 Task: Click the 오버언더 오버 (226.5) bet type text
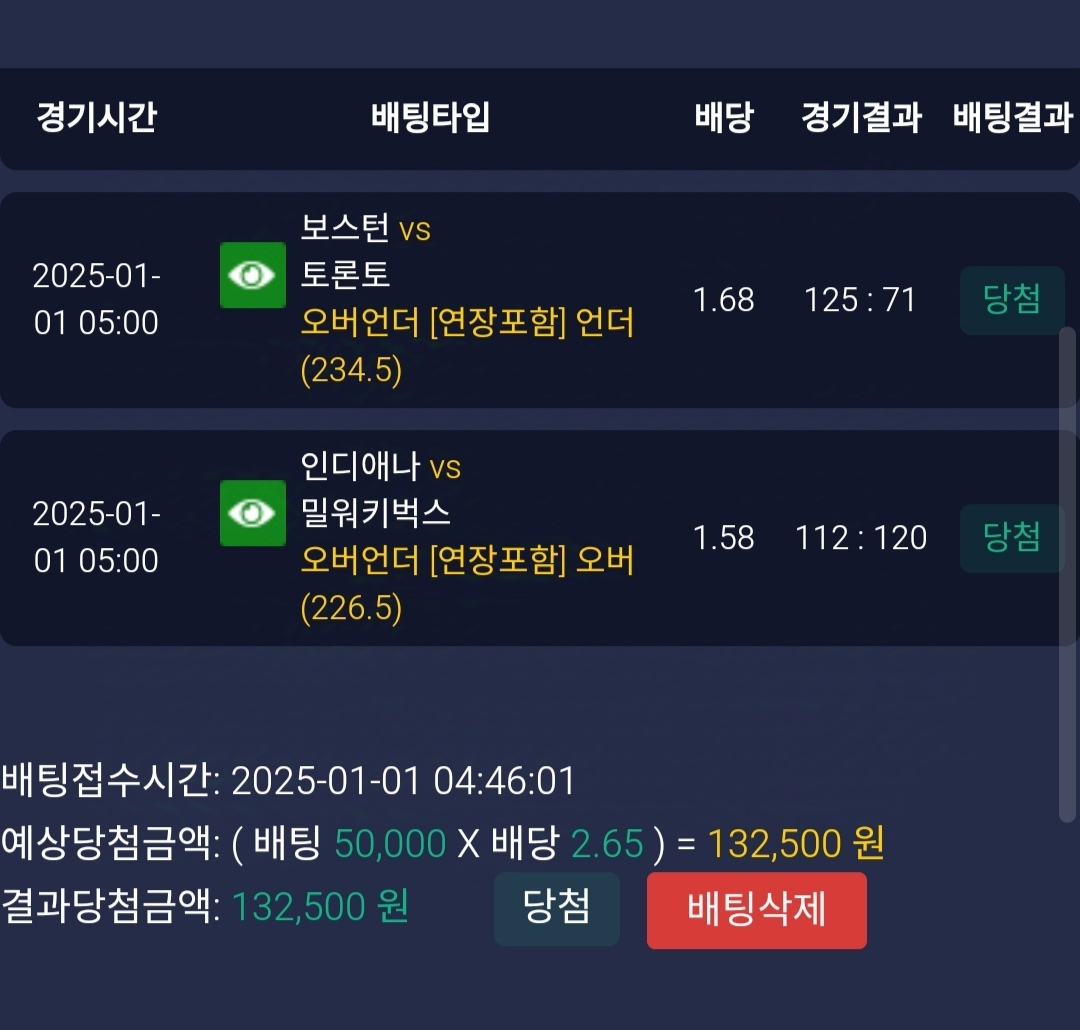pos(467,584)
